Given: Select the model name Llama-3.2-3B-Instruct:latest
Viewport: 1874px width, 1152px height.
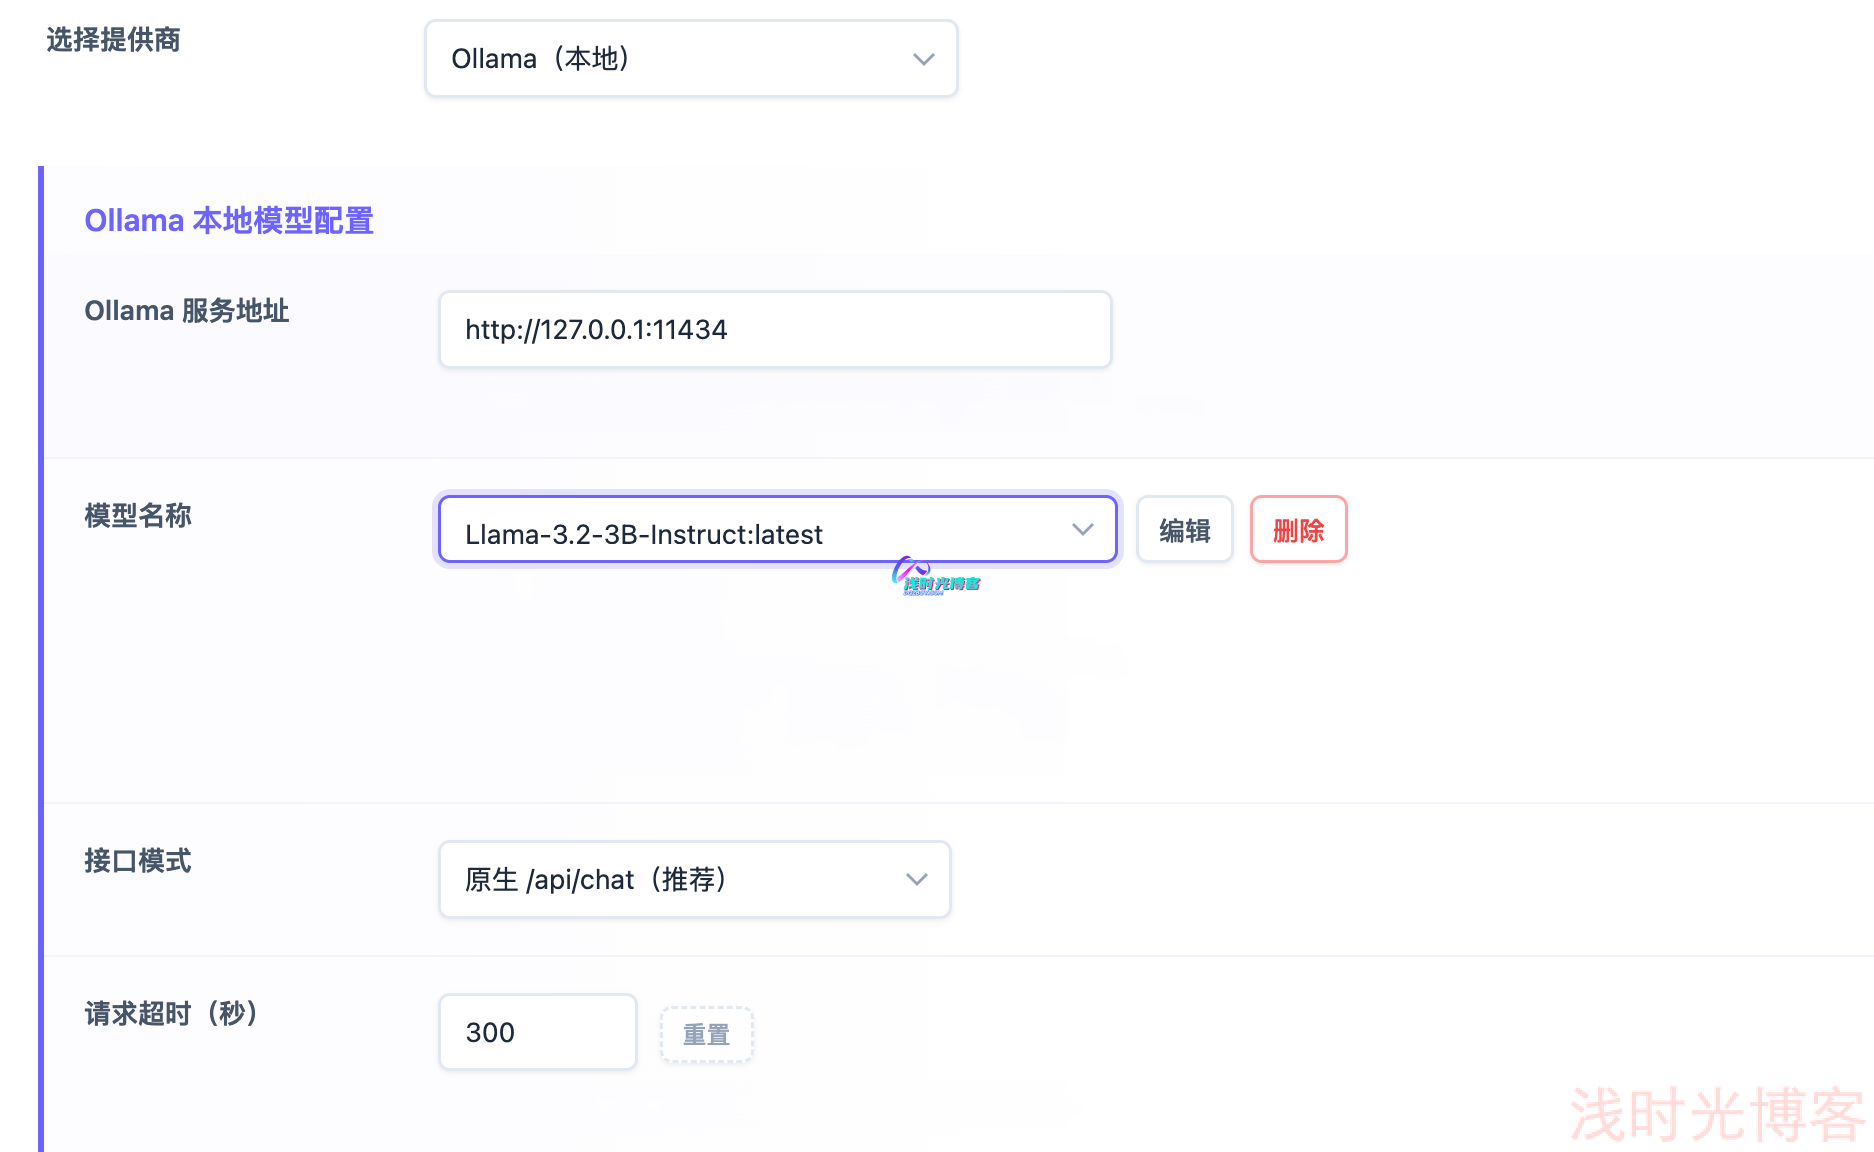Looking at the screenshot, I should pyautogui.click(x=642, y=533).
